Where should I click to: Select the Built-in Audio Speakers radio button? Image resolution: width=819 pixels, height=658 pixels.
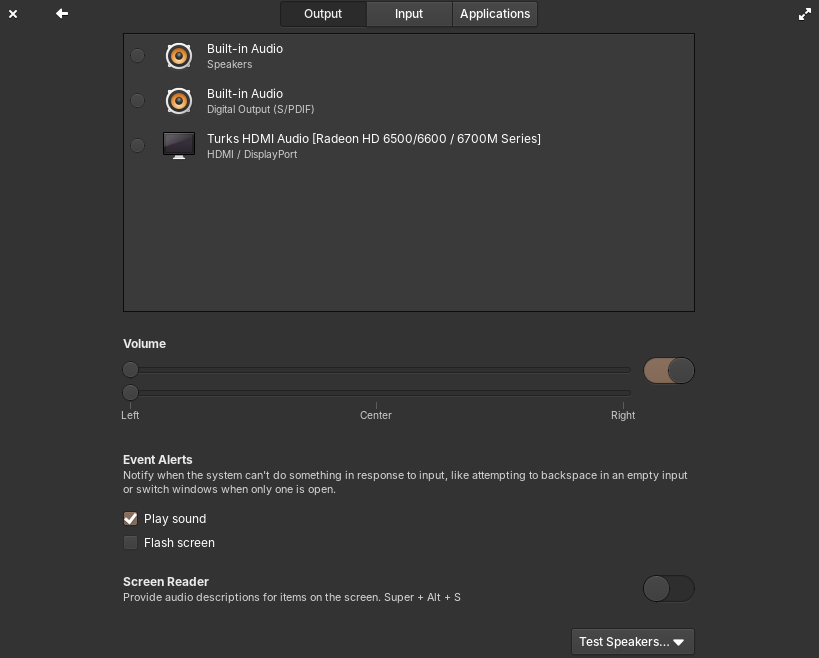(137, 55)
